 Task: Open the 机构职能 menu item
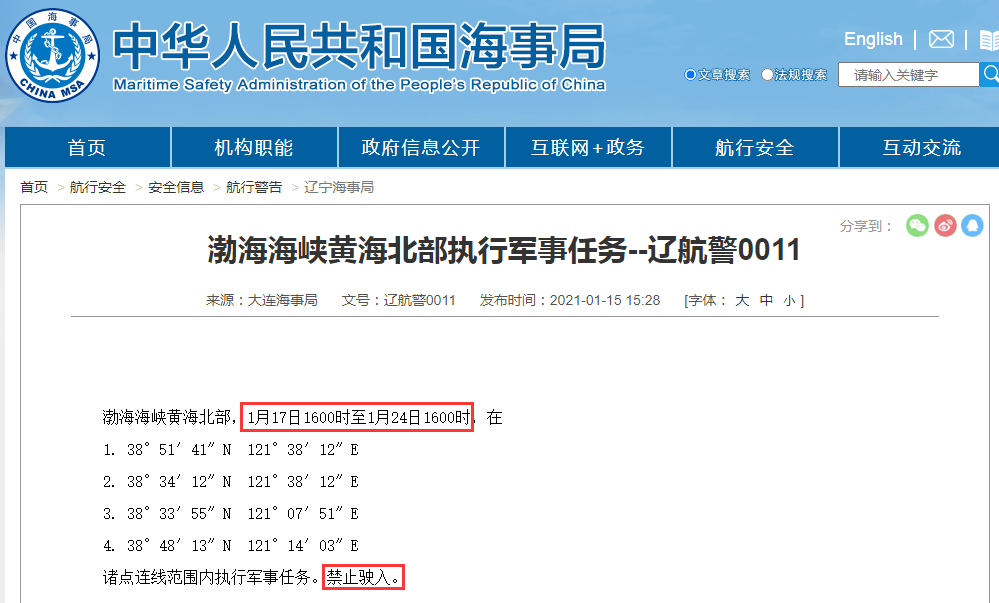click(x=253, y=146)
